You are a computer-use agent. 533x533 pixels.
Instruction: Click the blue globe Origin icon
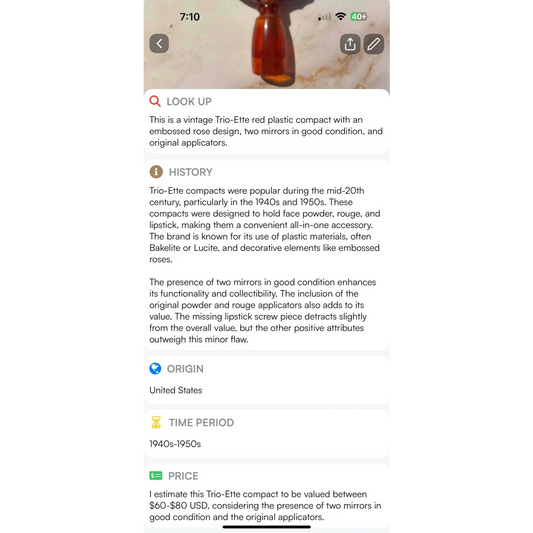[x=155, y=368]
